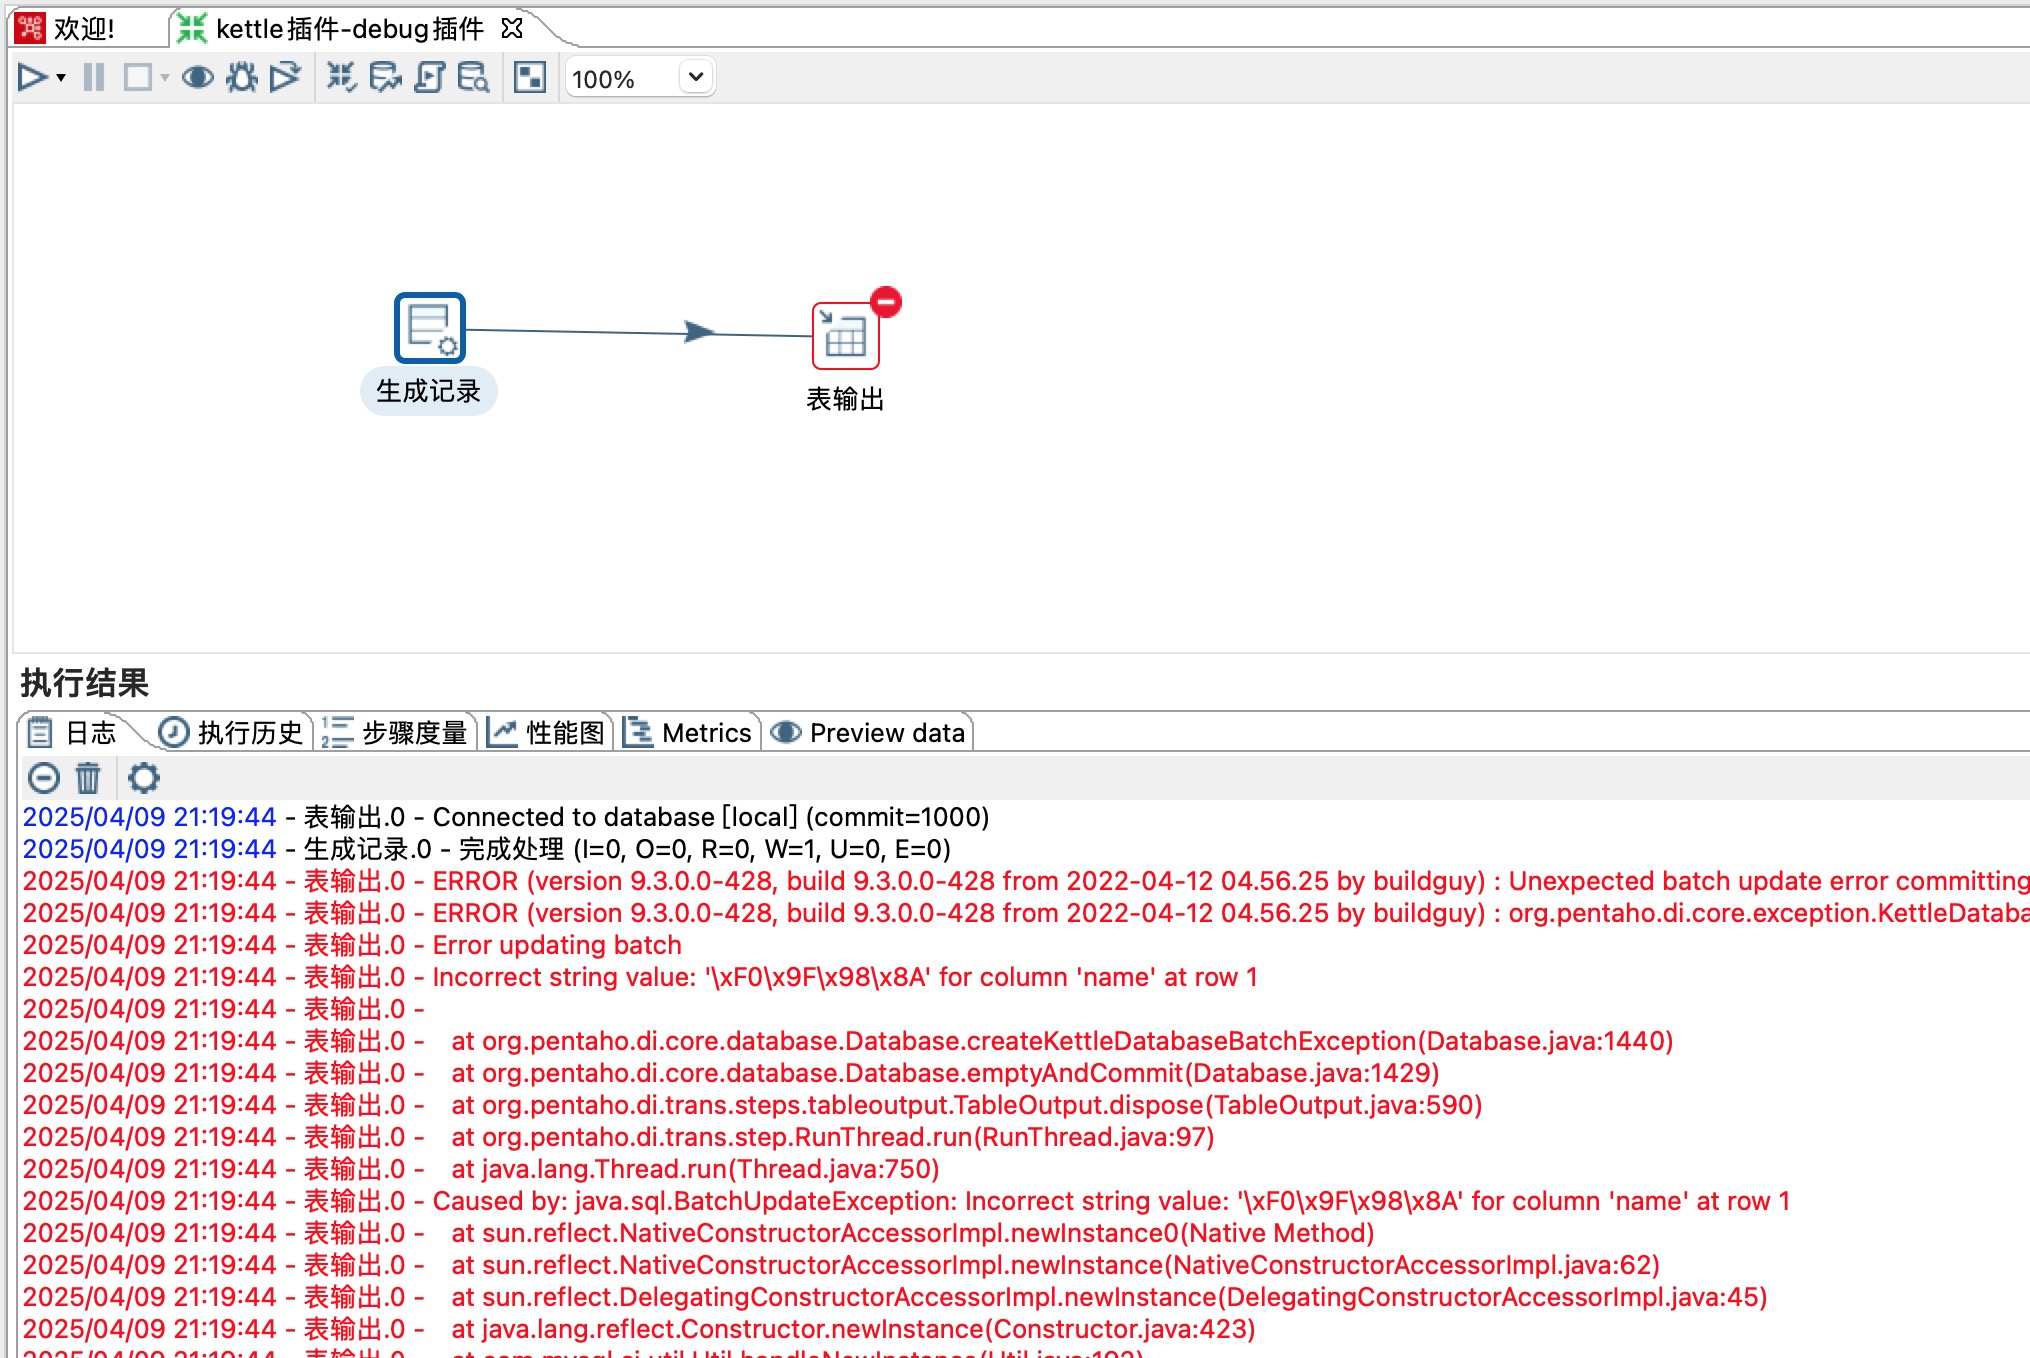The width and height of the screenshot is (2030, 1358).
Task: Select the 表输出 step icon
Action: point(845,337)
